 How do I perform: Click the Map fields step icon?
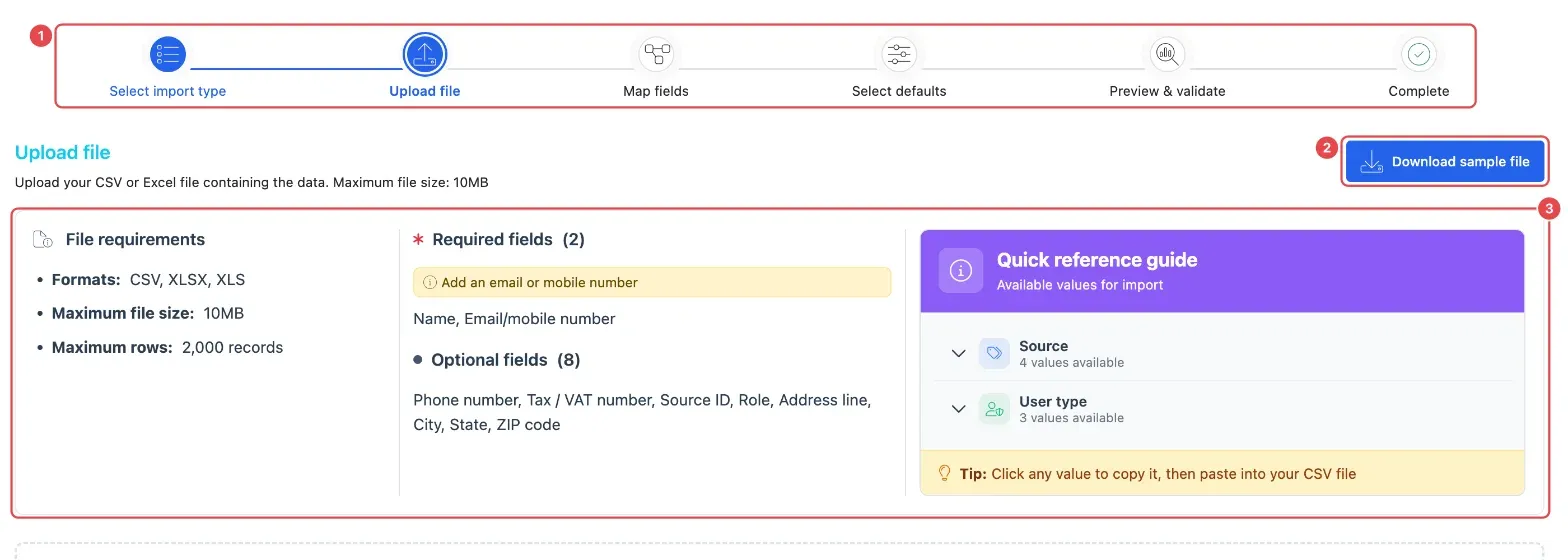pos(656,54)
